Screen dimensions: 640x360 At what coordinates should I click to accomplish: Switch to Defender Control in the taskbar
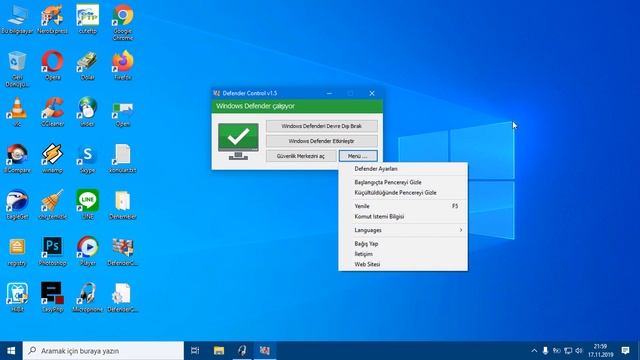tap(265, 351)
